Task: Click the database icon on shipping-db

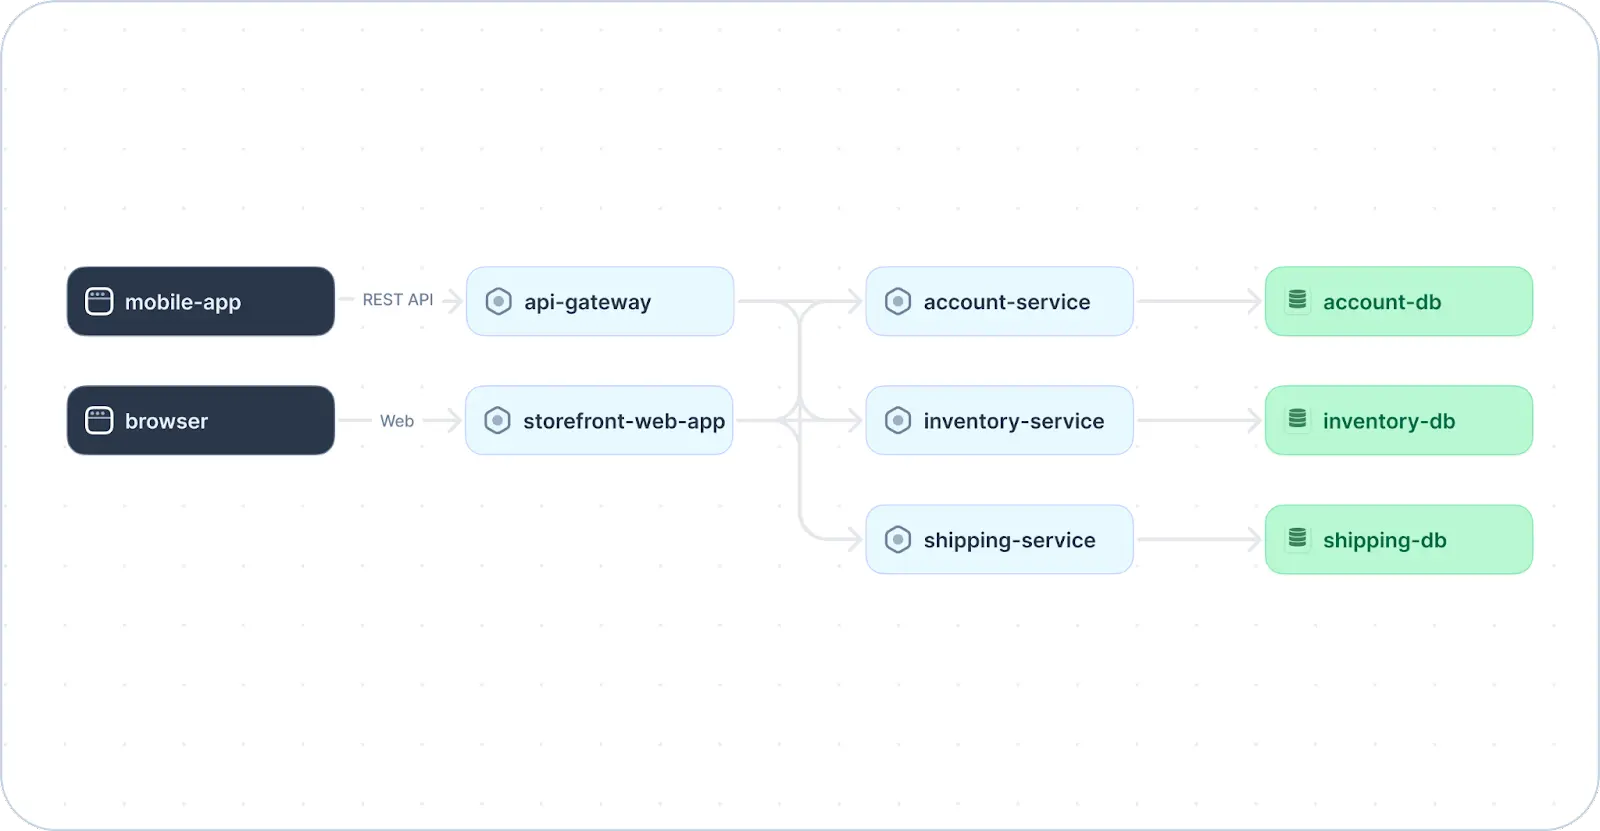Action: [x=1297, y=538]
